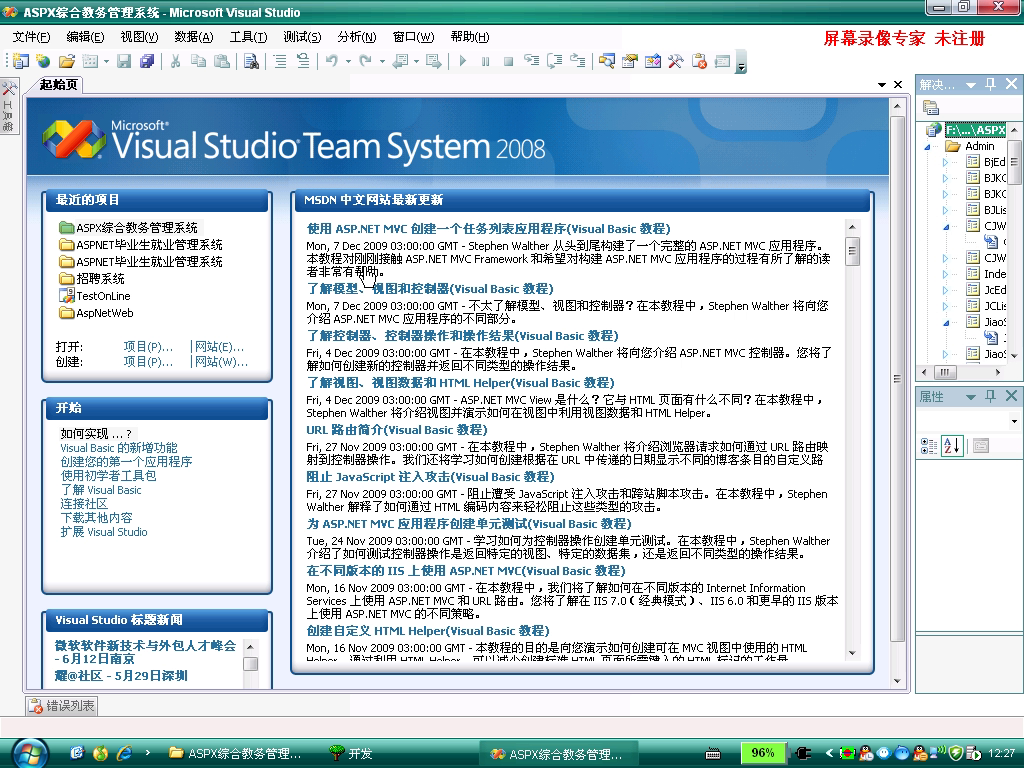This screenshot has width=1024, height=768.
Task: Click the Properties icon in Solution Explorer toolbar
Action: coord(931,107)
